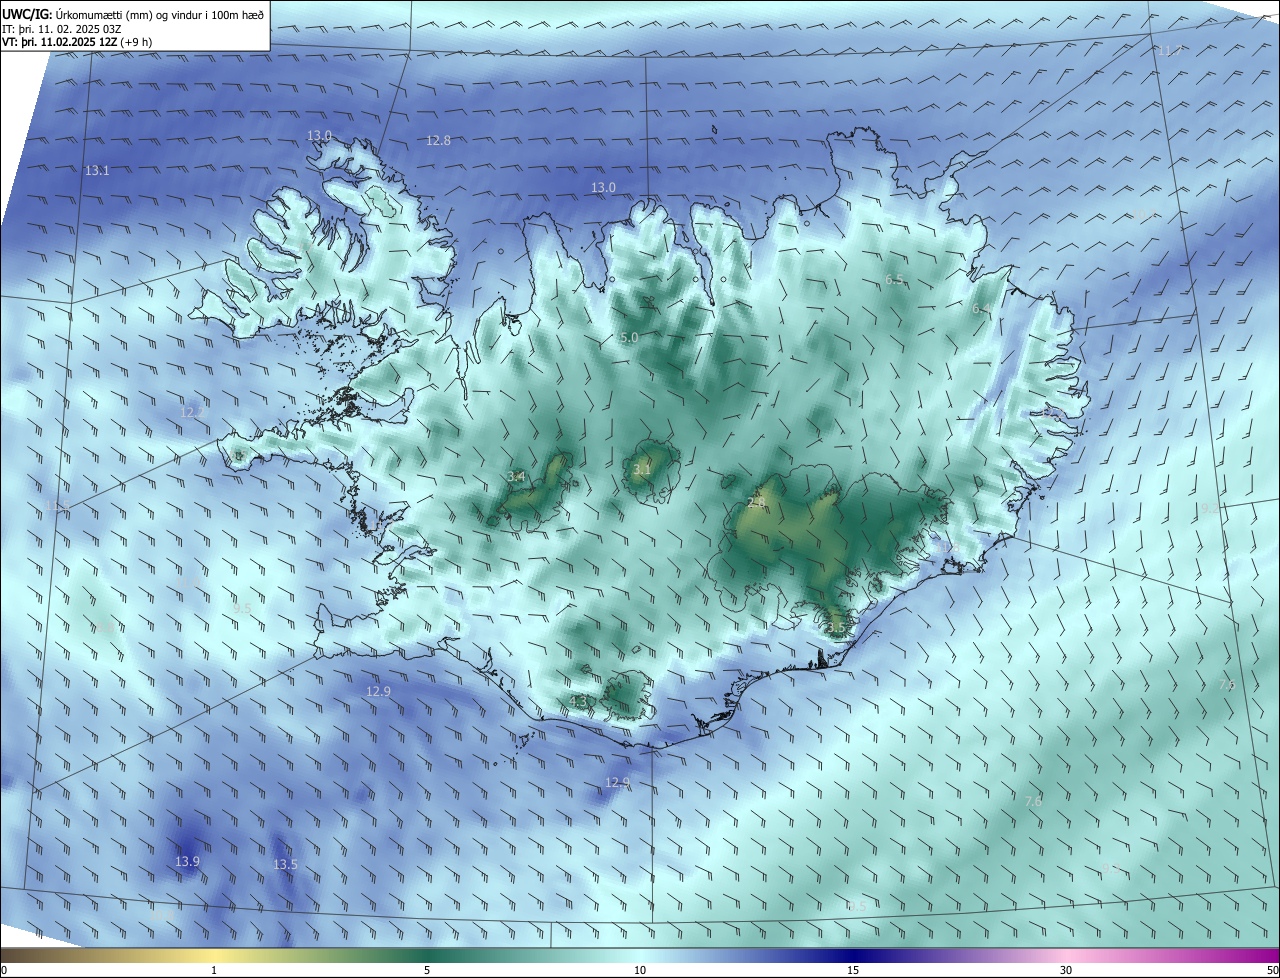Click the 6.4 value label on the map

[981, 310]
